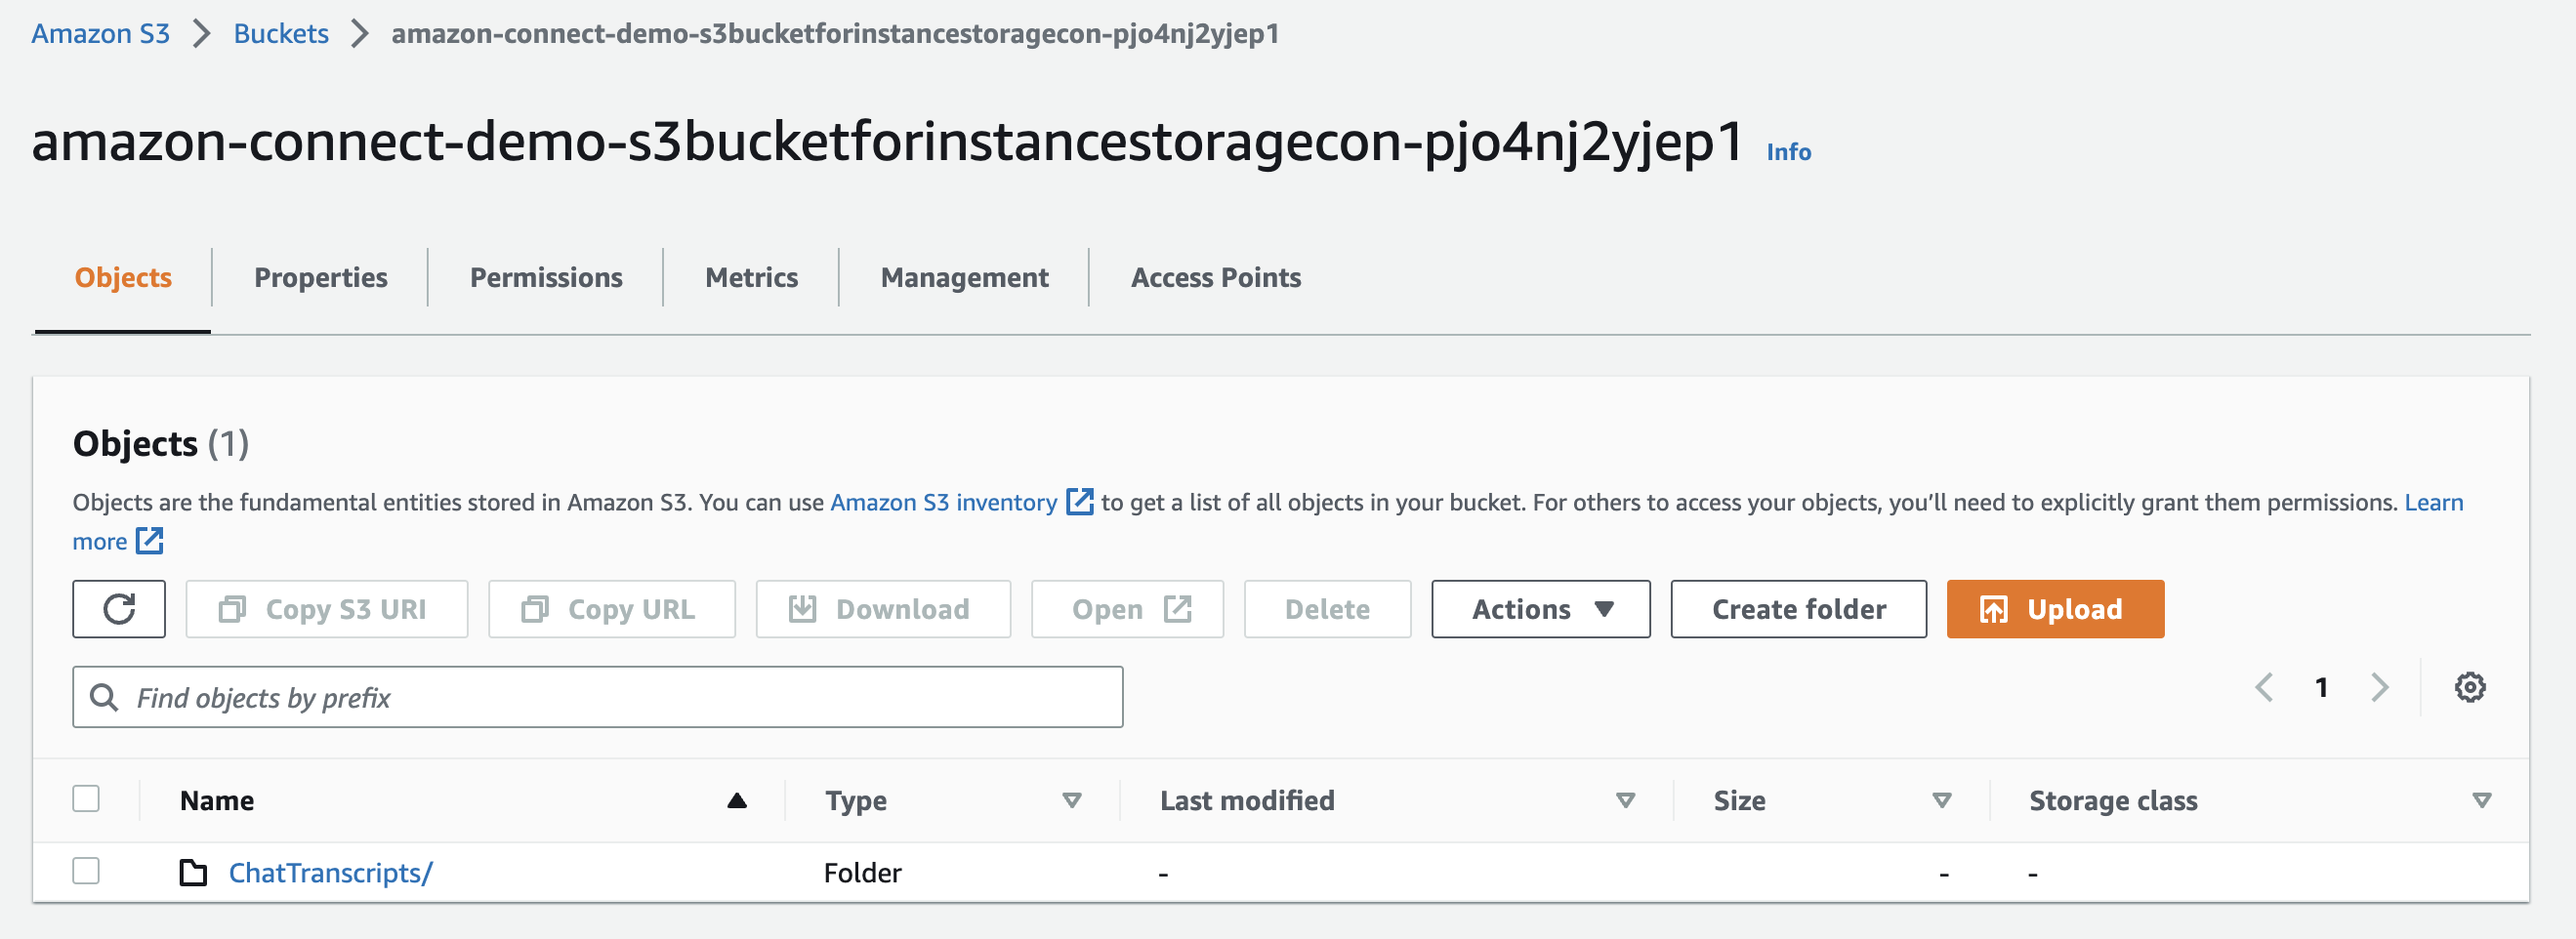
Task: Open the Actions dropdown
Action: [1540, 609]
